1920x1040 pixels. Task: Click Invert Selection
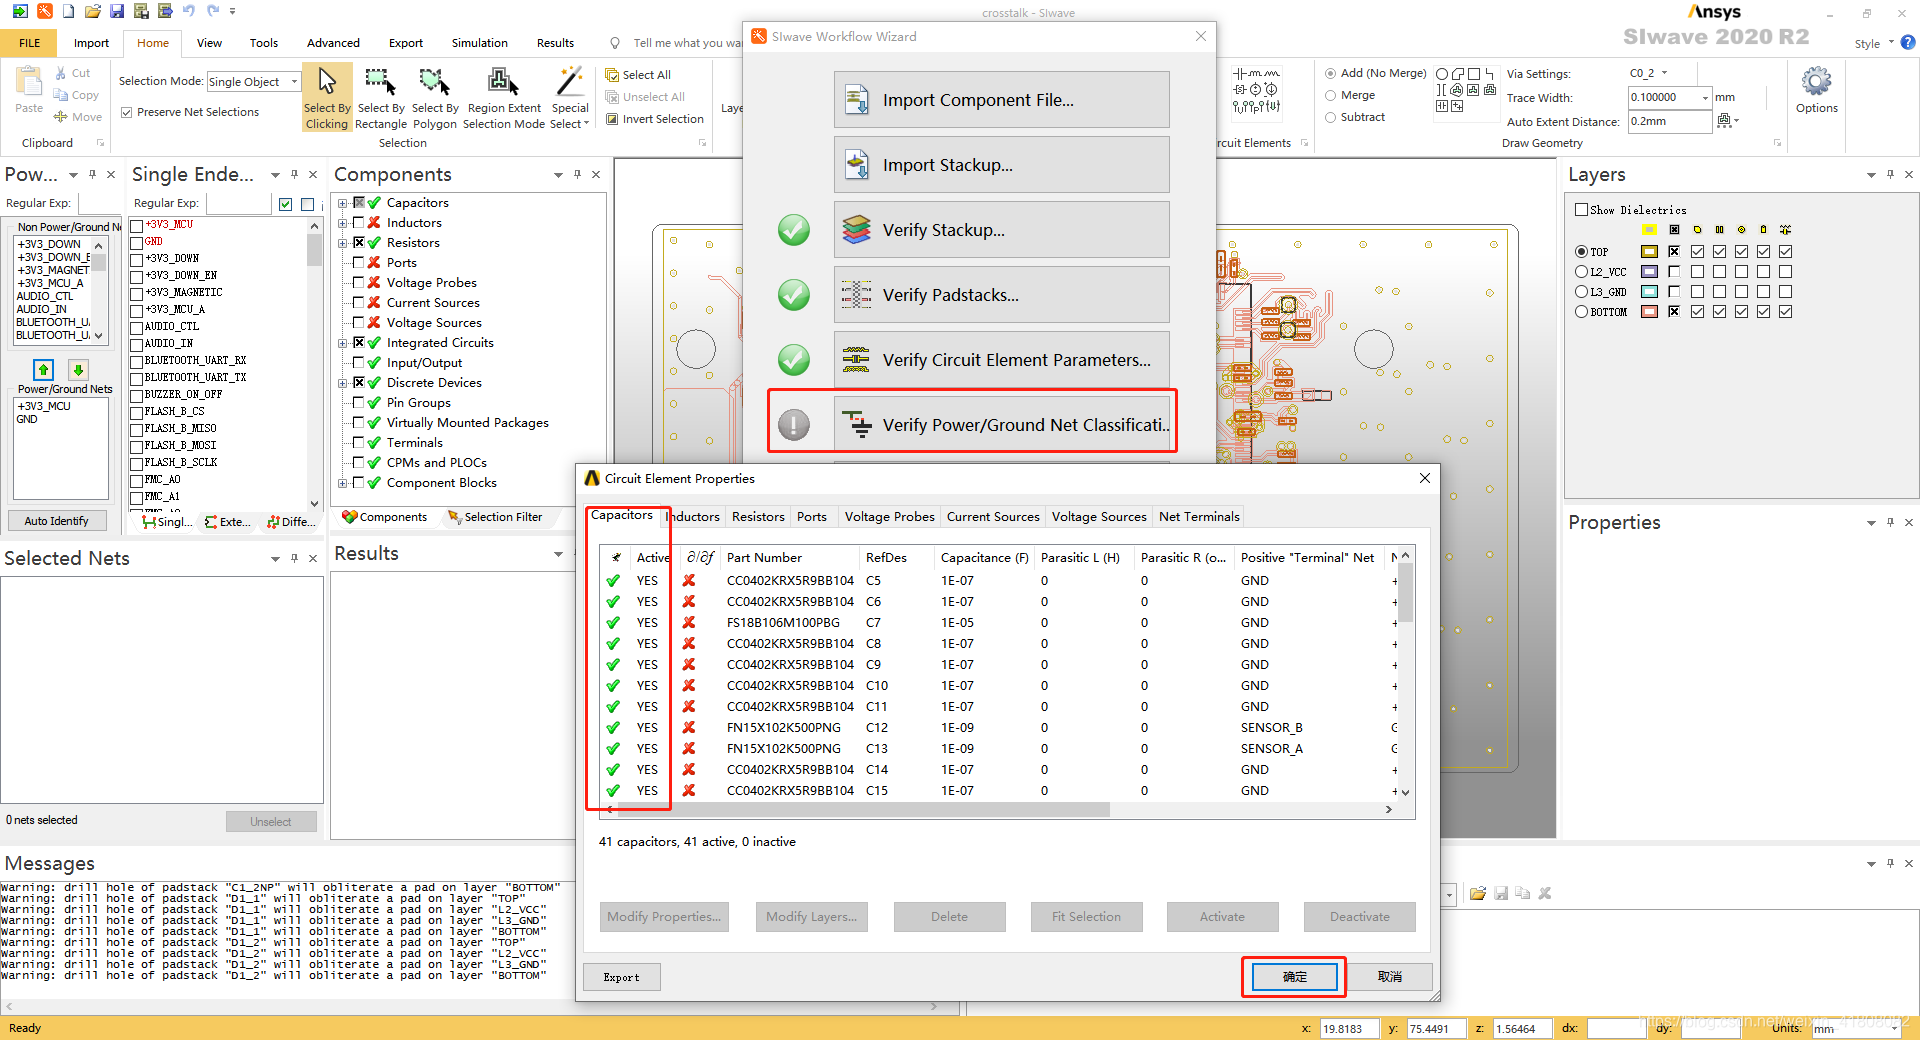click(655, 119)
